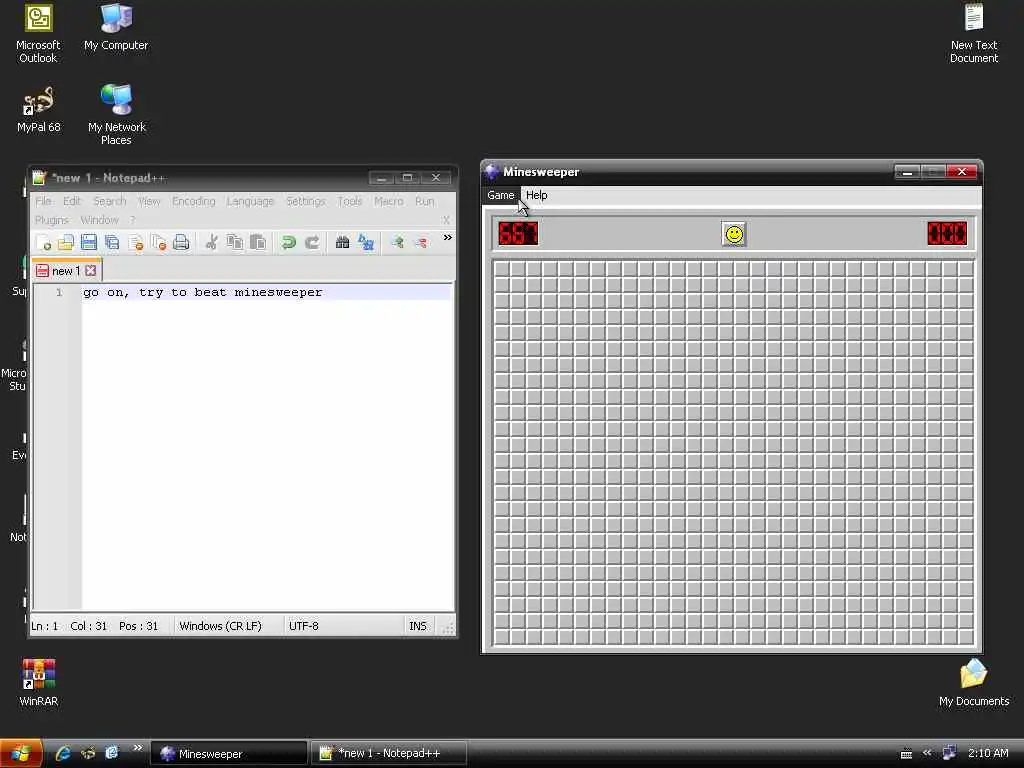Click the New file icon in Notepad++
Image resolution: width=1024 pixels, height=768 pixels.
pos(44,243)
